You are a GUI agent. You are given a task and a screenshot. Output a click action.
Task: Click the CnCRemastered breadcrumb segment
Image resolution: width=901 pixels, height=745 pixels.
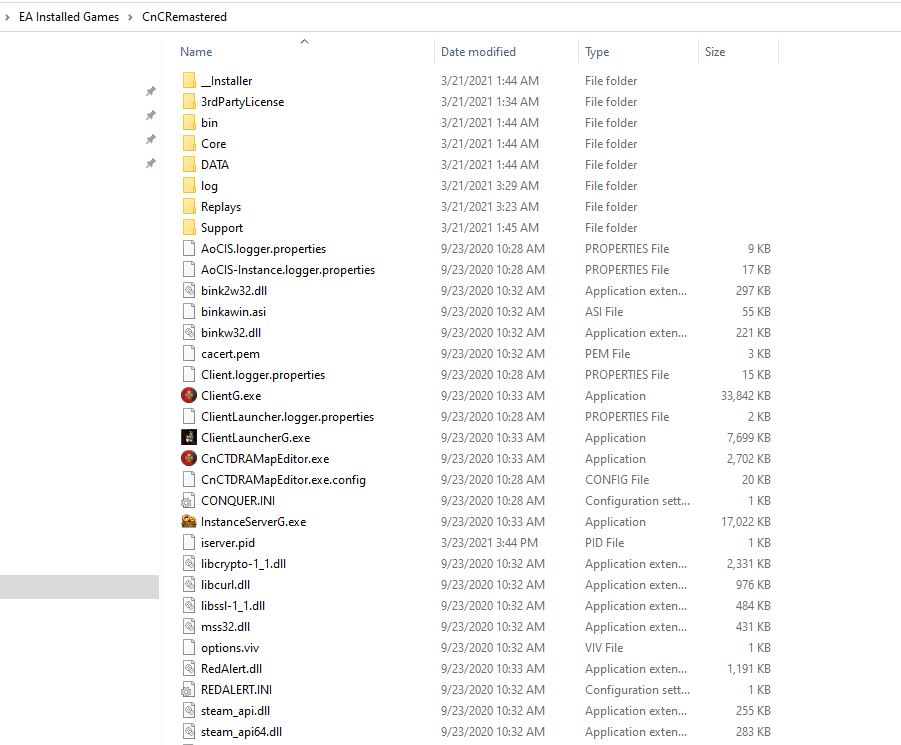(184, 17)
